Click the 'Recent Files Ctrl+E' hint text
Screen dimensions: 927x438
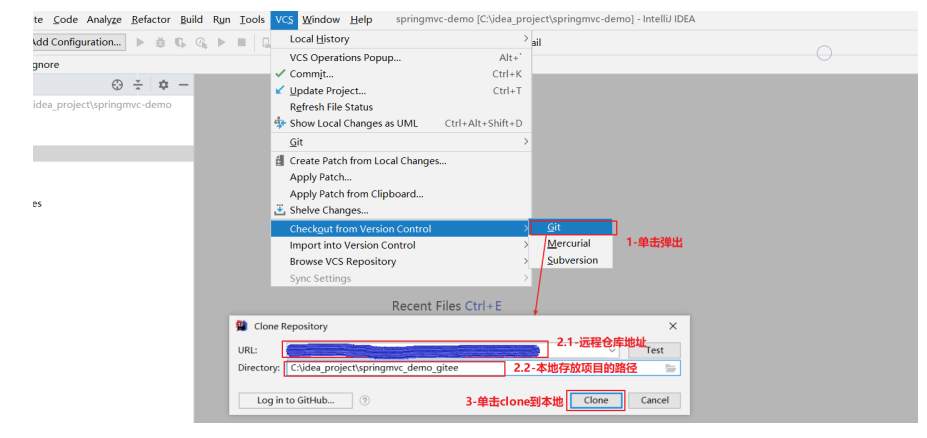click(x=446, y=306)
